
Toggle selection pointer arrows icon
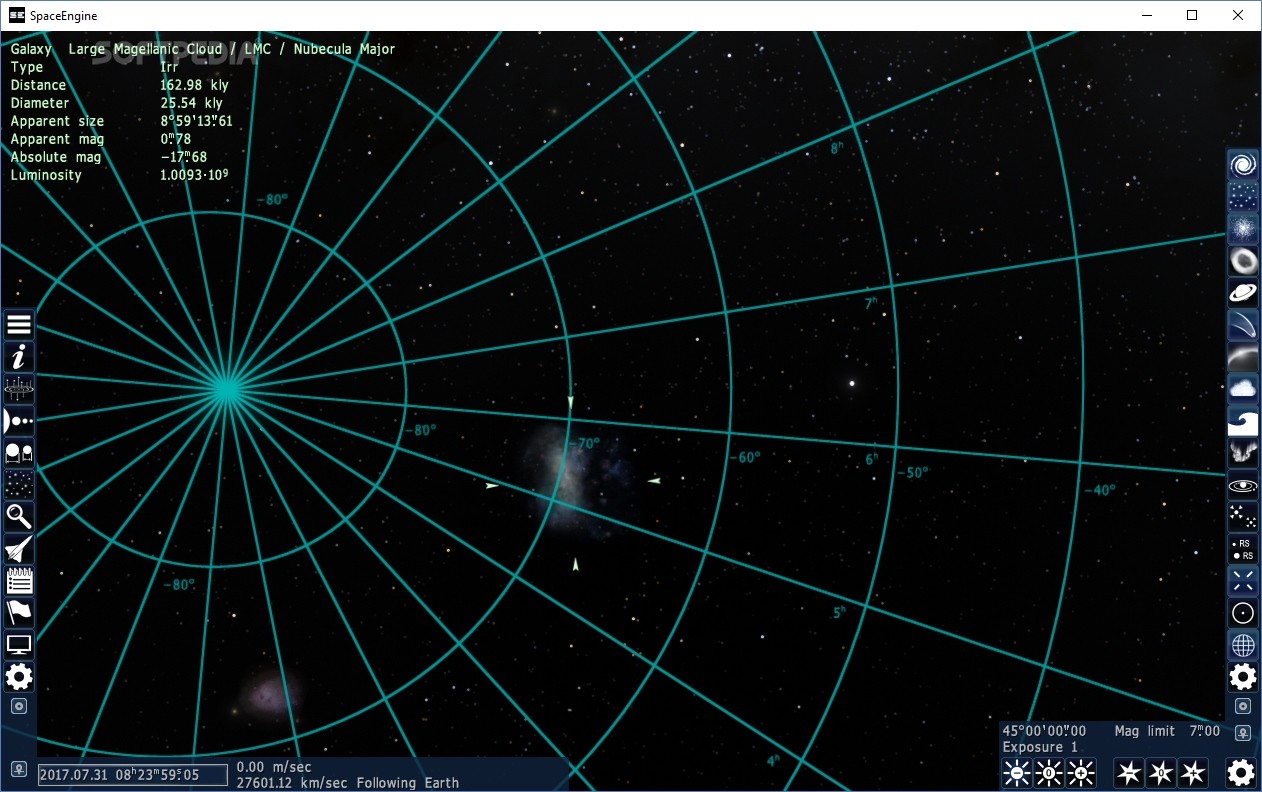click(1243, 581)
